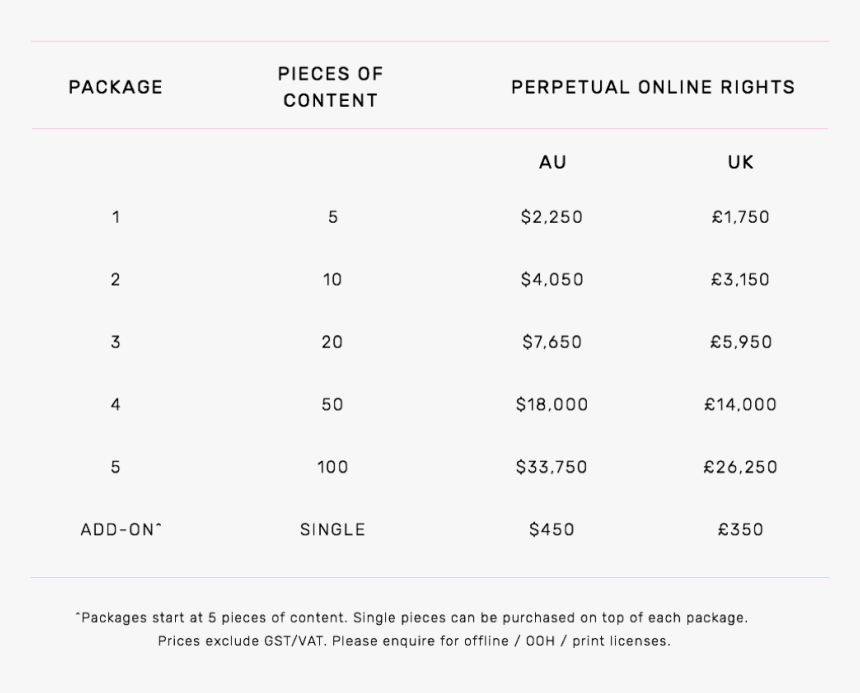
Task: Click the $7,650 AU price
Action: pyautogui.click(x=552, y=342)
